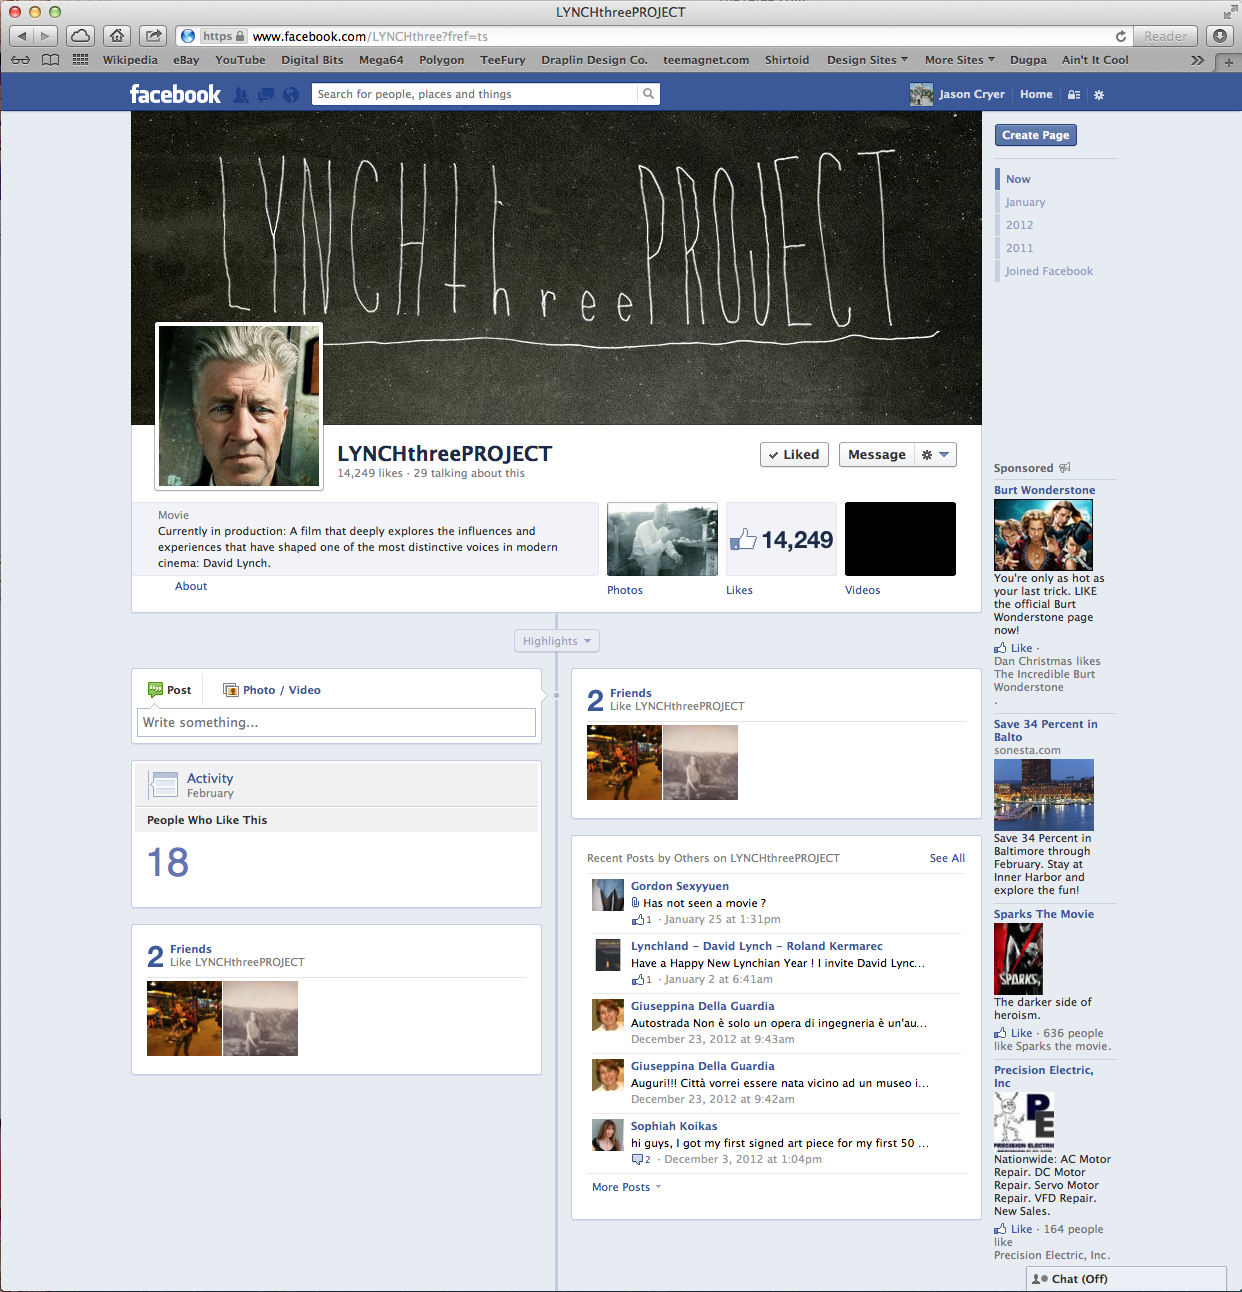Click the search magnifier icon

648,94
